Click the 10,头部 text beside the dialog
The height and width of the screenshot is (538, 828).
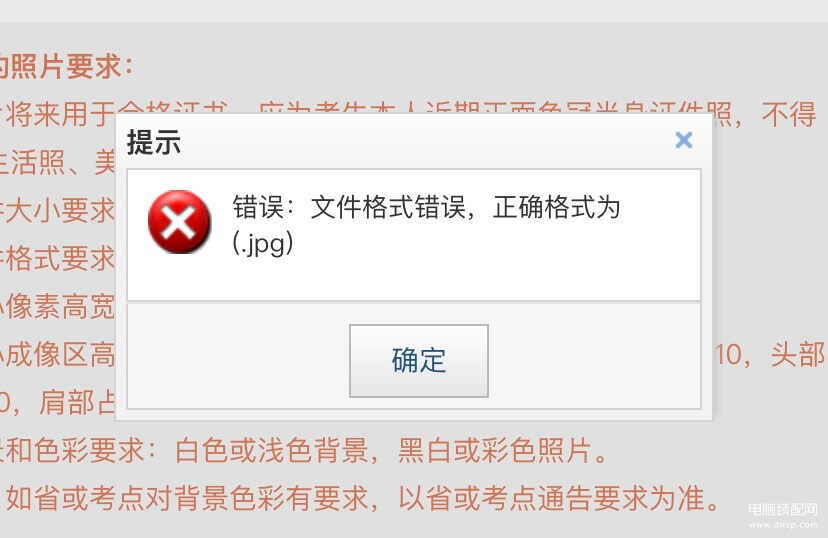(x=770, y=354)
